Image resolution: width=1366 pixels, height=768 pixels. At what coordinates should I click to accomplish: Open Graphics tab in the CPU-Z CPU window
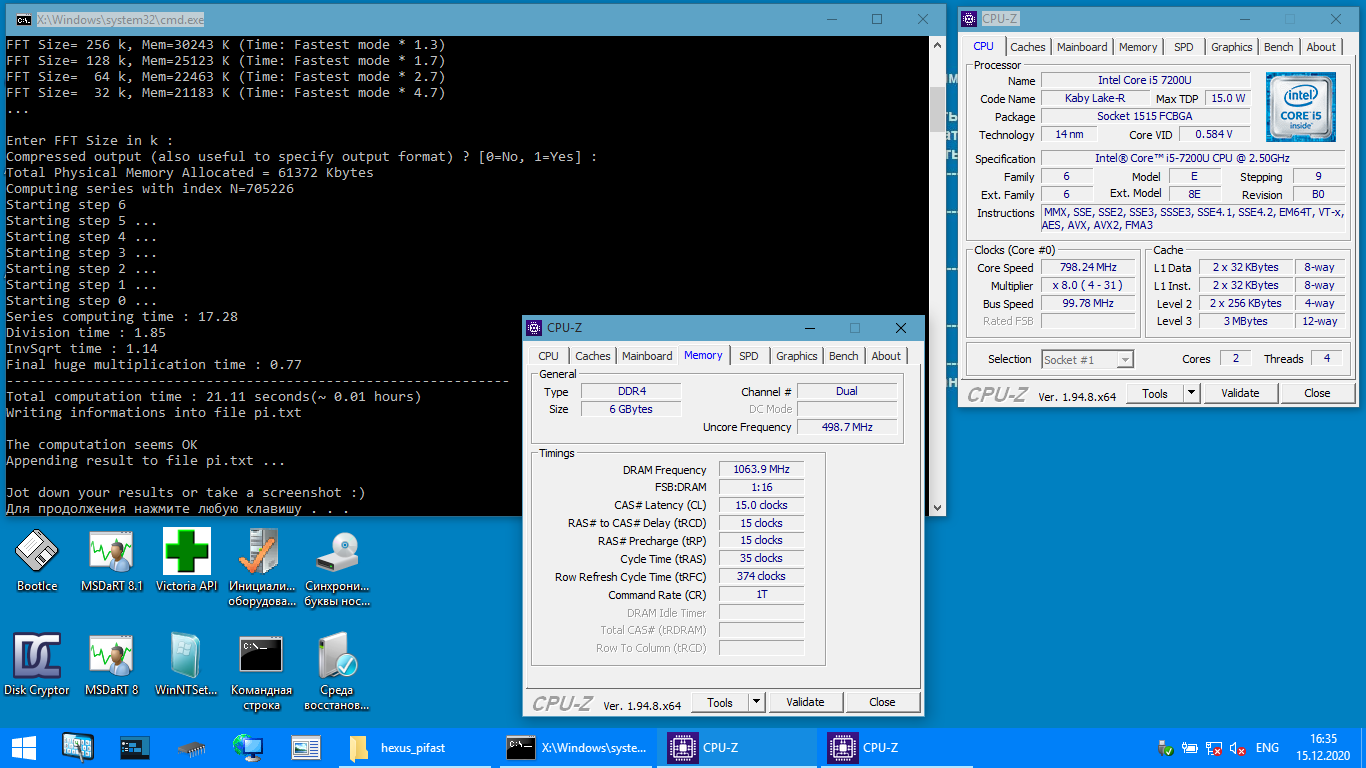click(x=1232, y=47)
